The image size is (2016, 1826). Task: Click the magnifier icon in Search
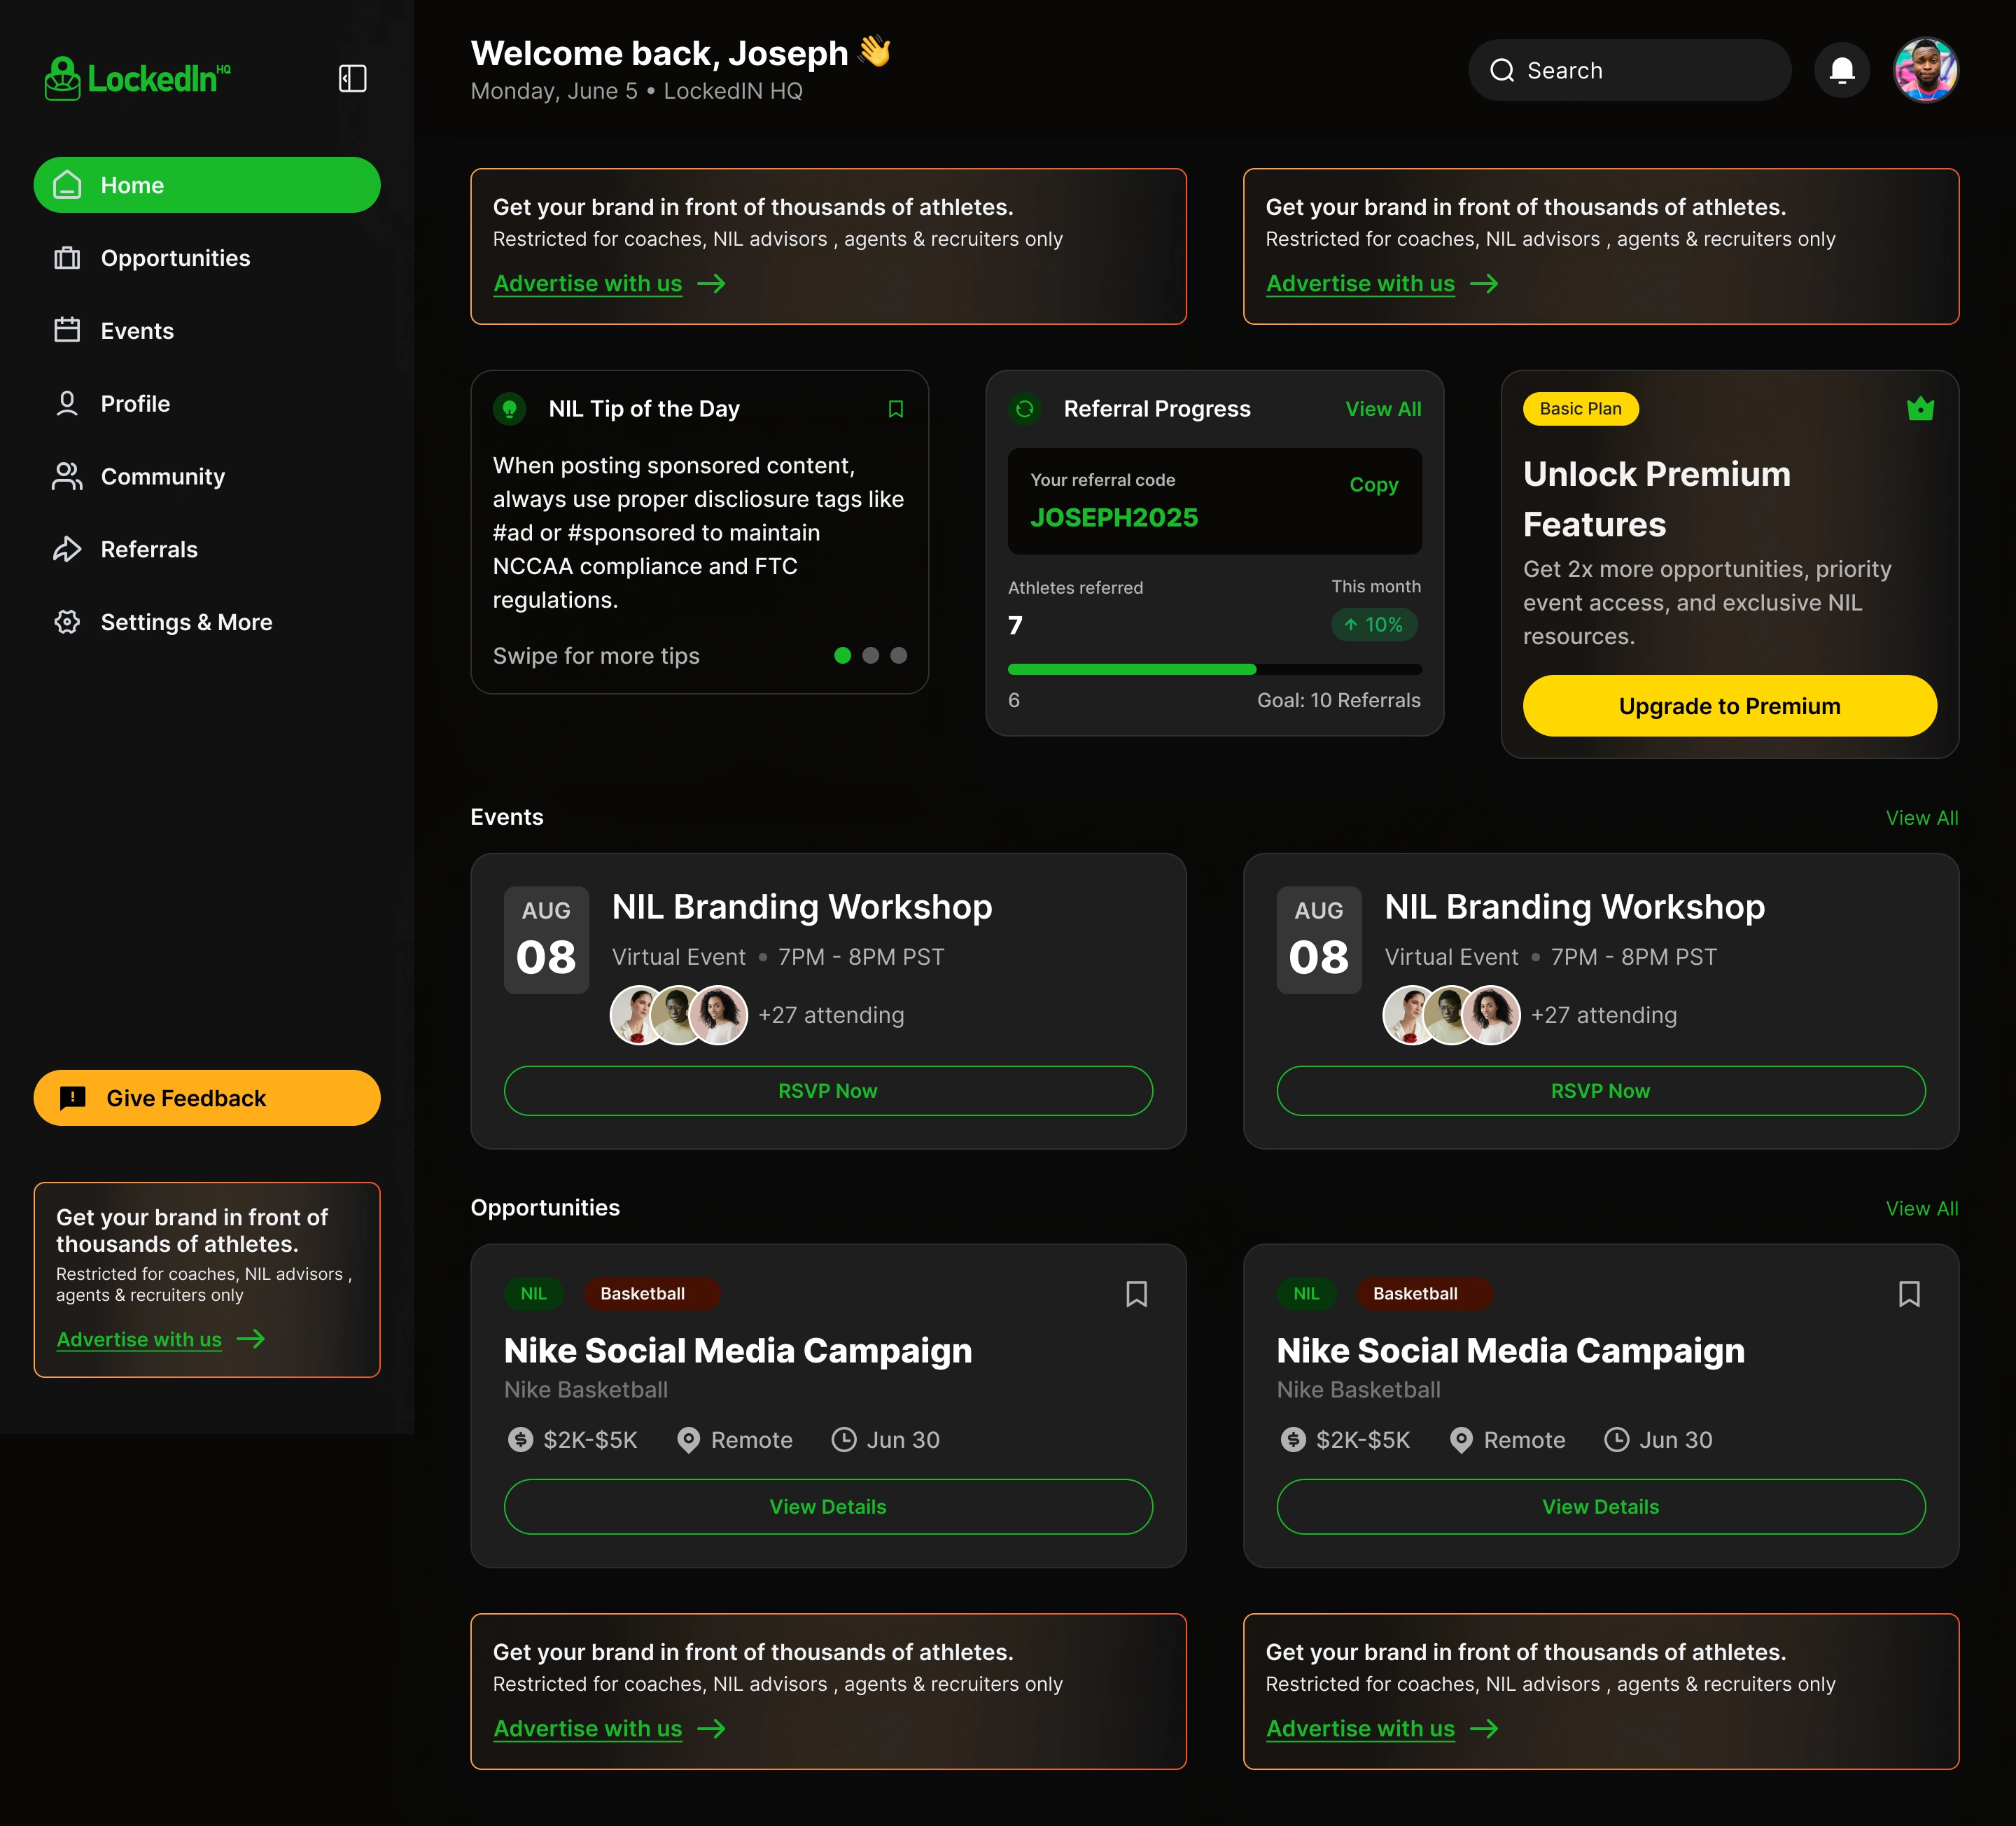coord(1502,70)
